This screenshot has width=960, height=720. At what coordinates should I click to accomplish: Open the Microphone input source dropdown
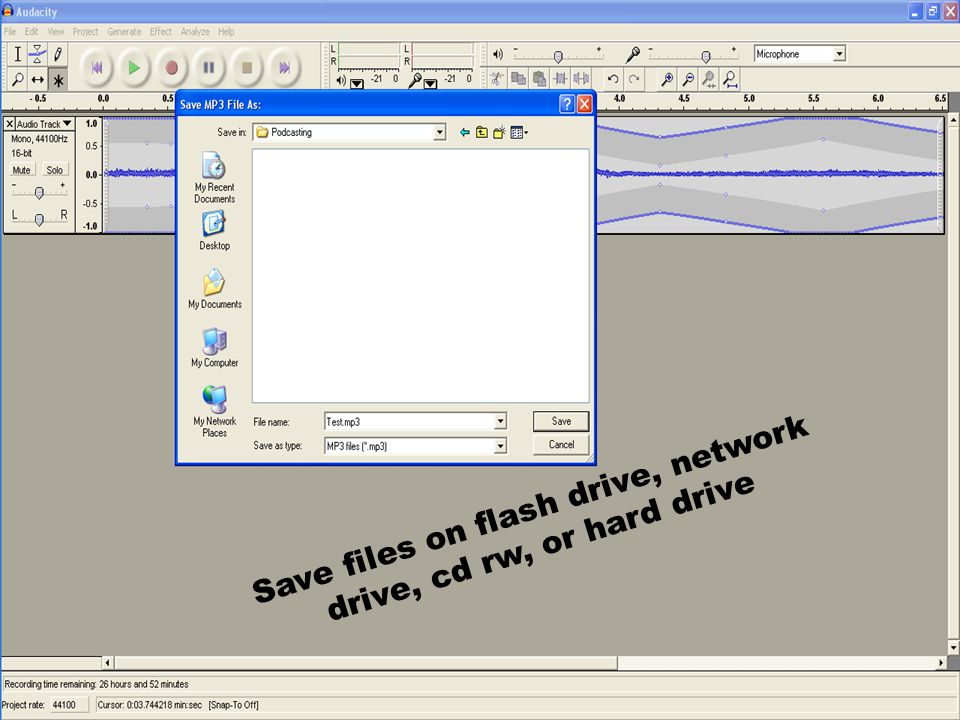839,54
